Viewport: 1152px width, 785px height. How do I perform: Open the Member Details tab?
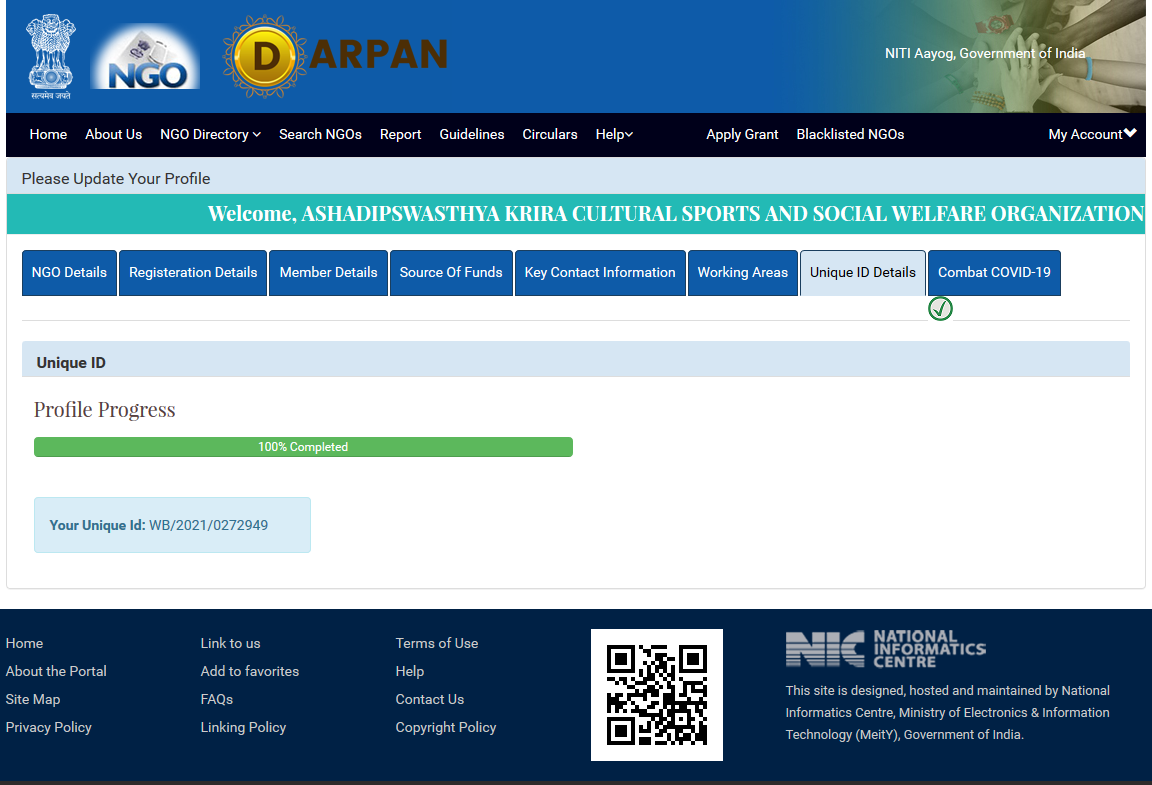click(x=328, y=272)
